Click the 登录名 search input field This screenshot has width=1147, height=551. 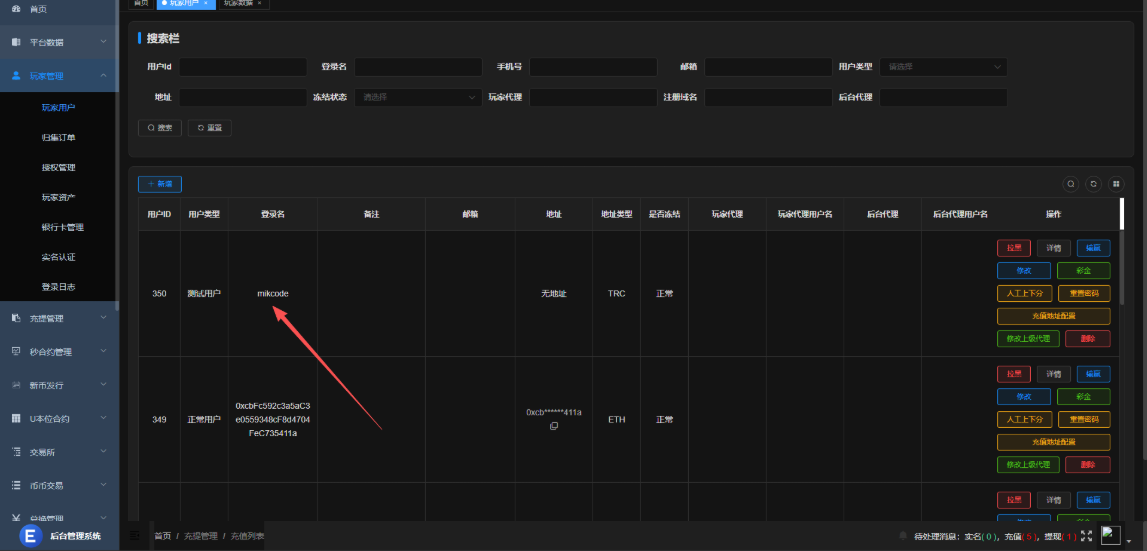(x=418, y=67)
